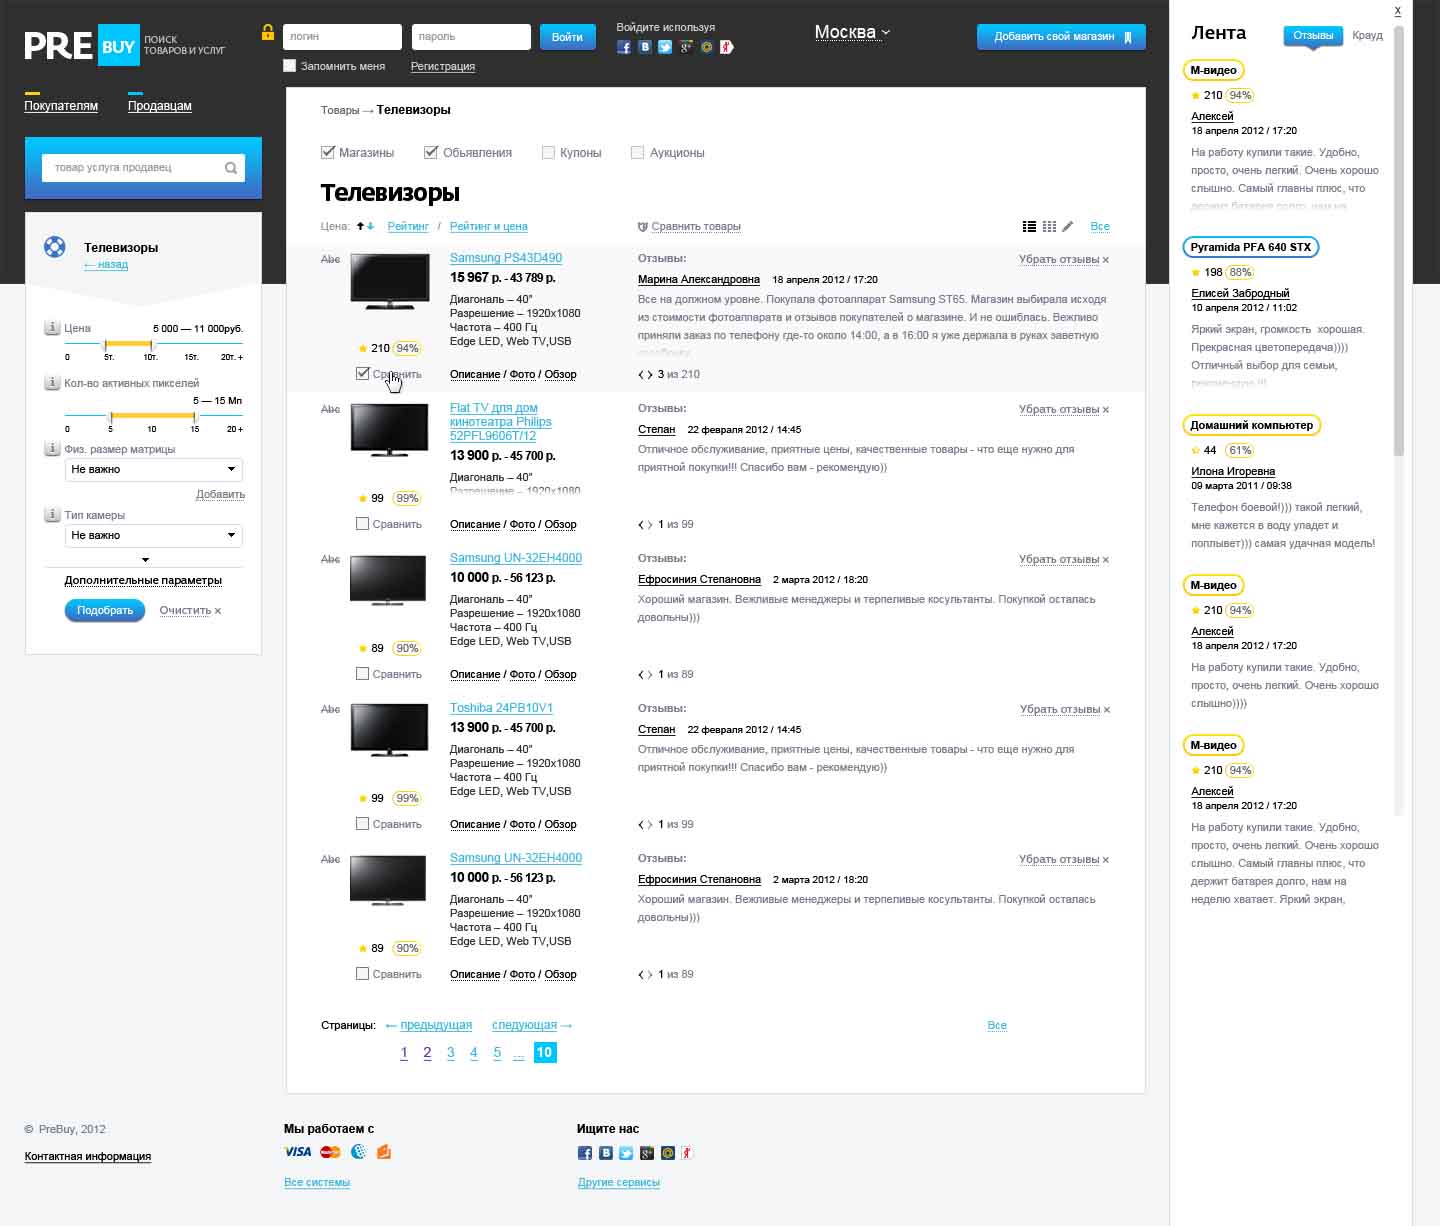The width and height of the screenshot is (1440, 1226).
Task: Switch to list view icon
Action: [x=1029, y=227]
